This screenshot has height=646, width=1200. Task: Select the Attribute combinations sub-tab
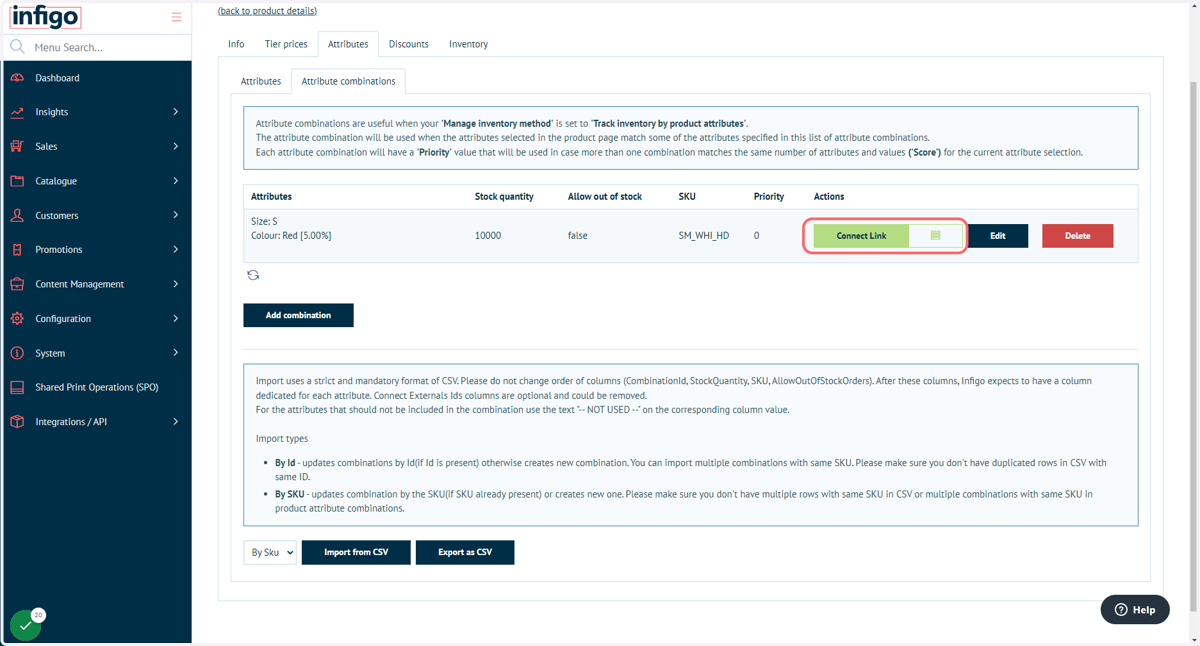click(348, 81)
